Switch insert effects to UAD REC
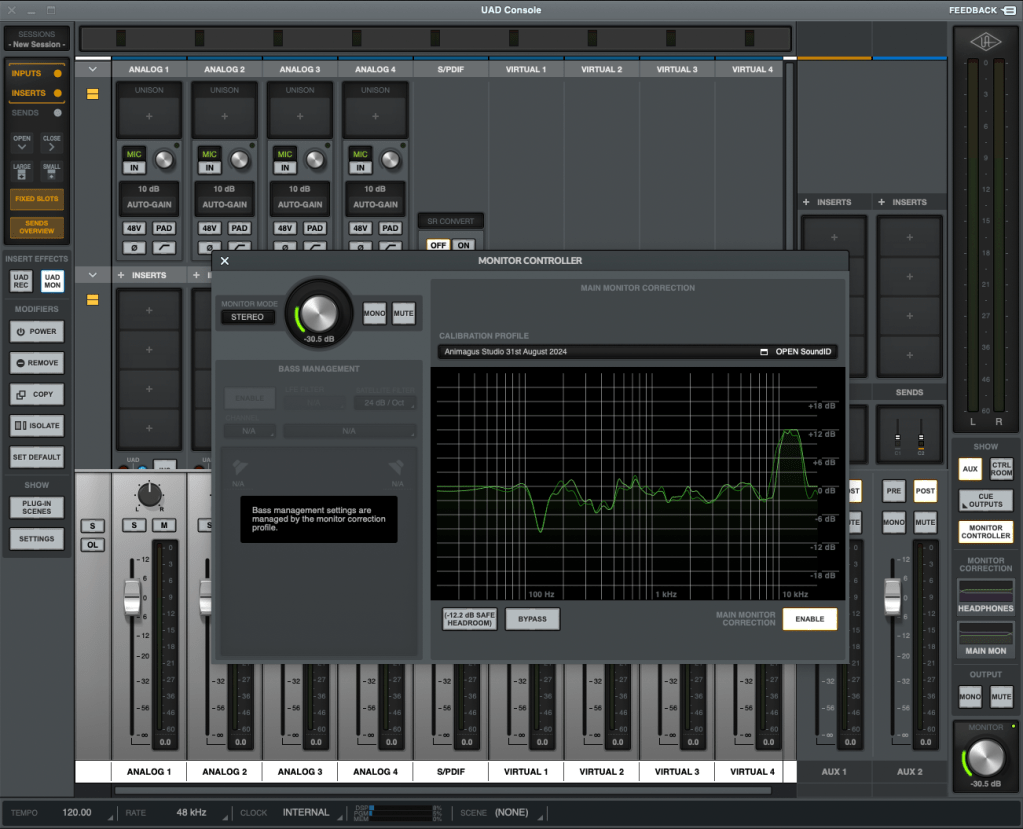This screenshot has width=1023, height=829. pos(20,281)
